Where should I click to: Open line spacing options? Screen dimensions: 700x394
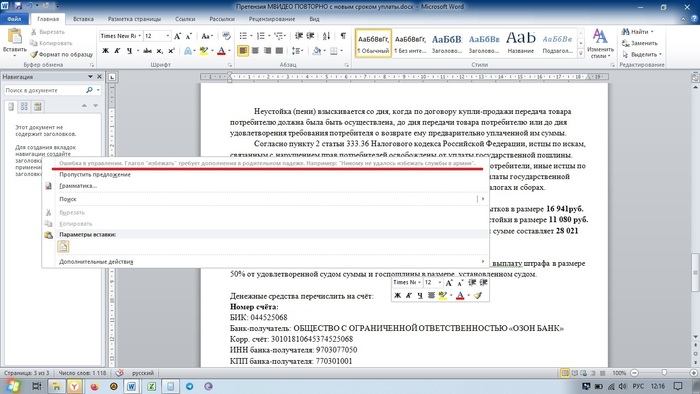coord(297,51)
